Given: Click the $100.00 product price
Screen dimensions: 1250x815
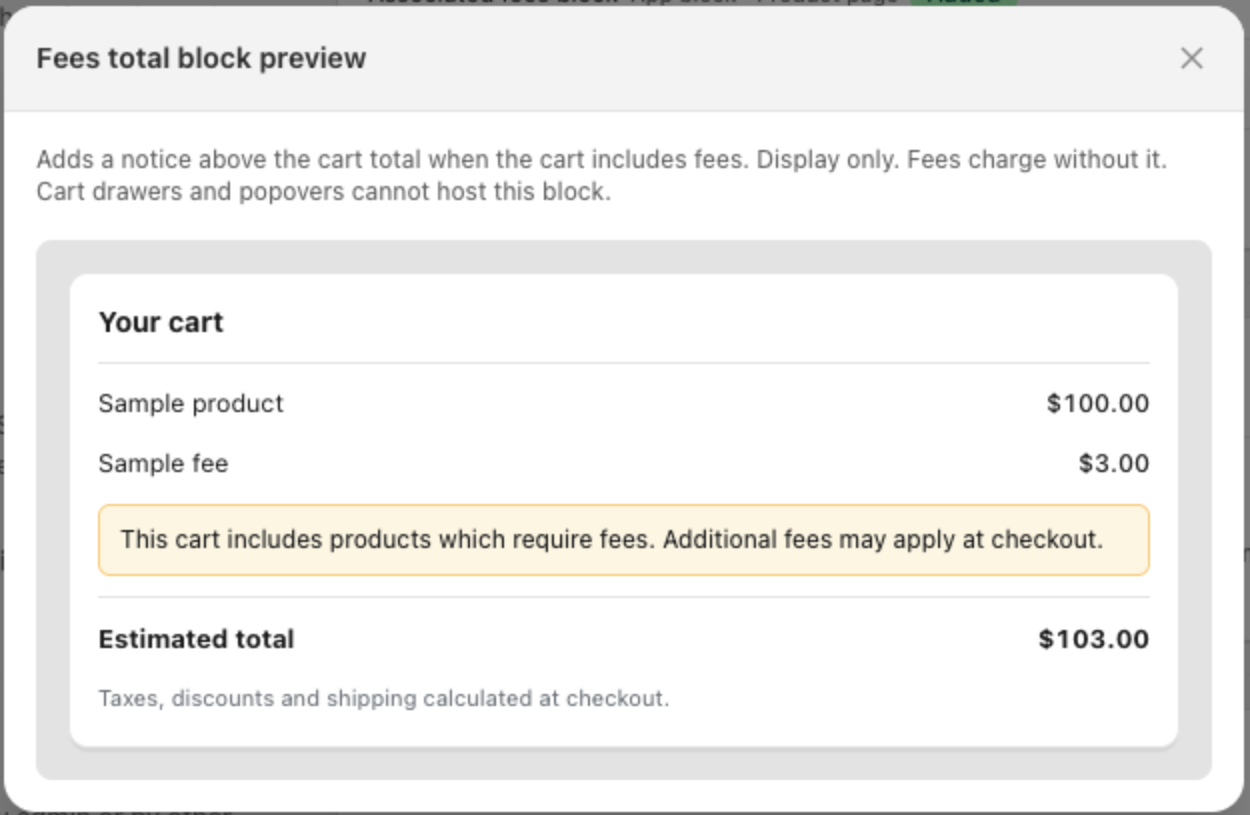Looking at the screenshot, I should point(1098,403).
